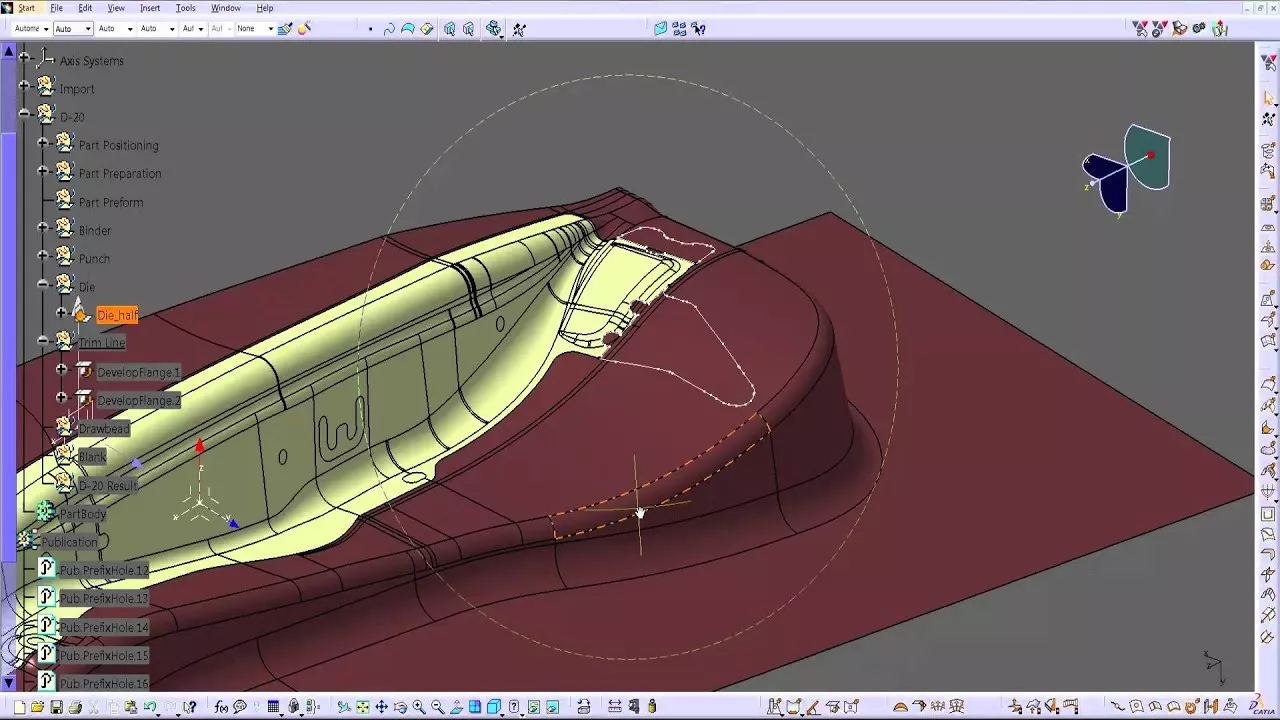The width and height of the screenshot is (1280, 720).
Task: Select Die_half in the tree
Action: click(118, 315)
